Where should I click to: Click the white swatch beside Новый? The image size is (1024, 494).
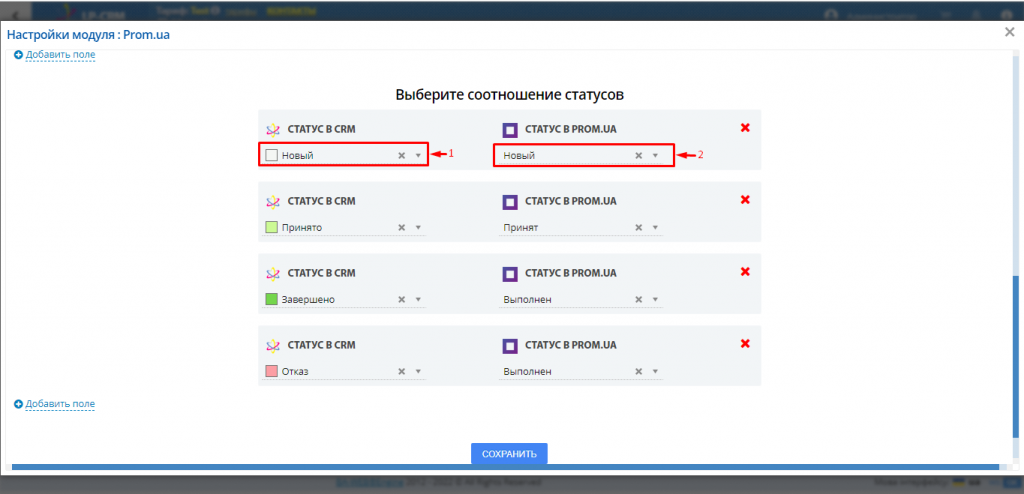(x=272, y=156)
